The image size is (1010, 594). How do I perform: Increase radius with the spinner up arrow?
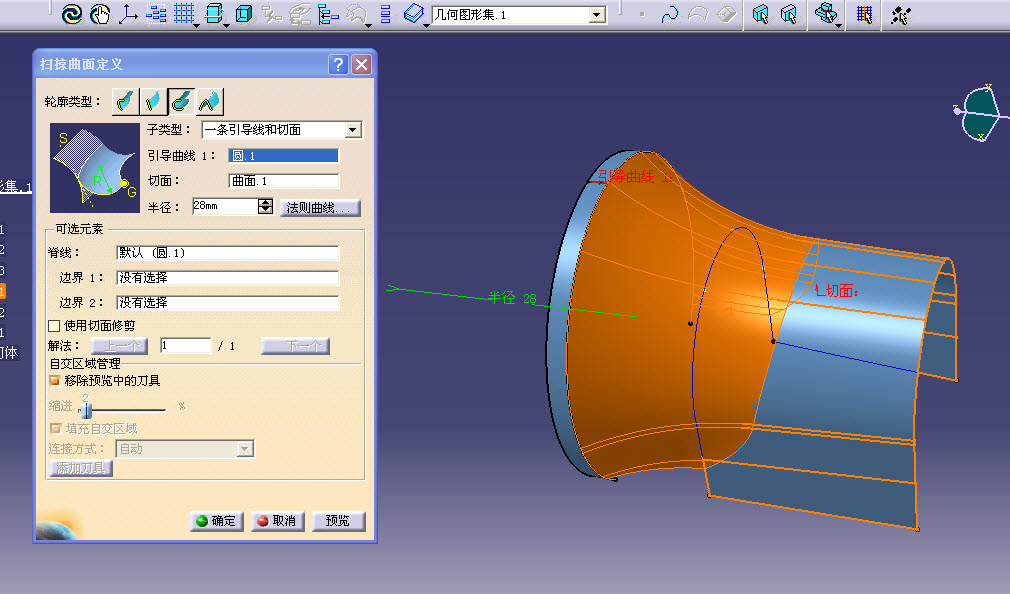click(x=265, y=203)
